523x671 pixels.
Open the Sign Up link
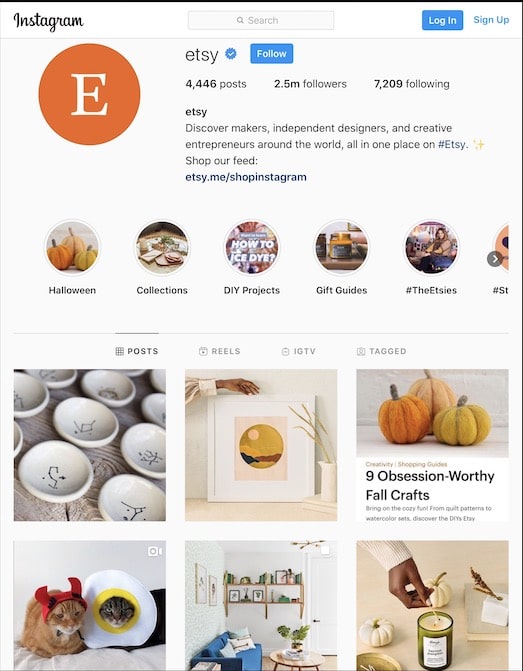pos(491,20)
